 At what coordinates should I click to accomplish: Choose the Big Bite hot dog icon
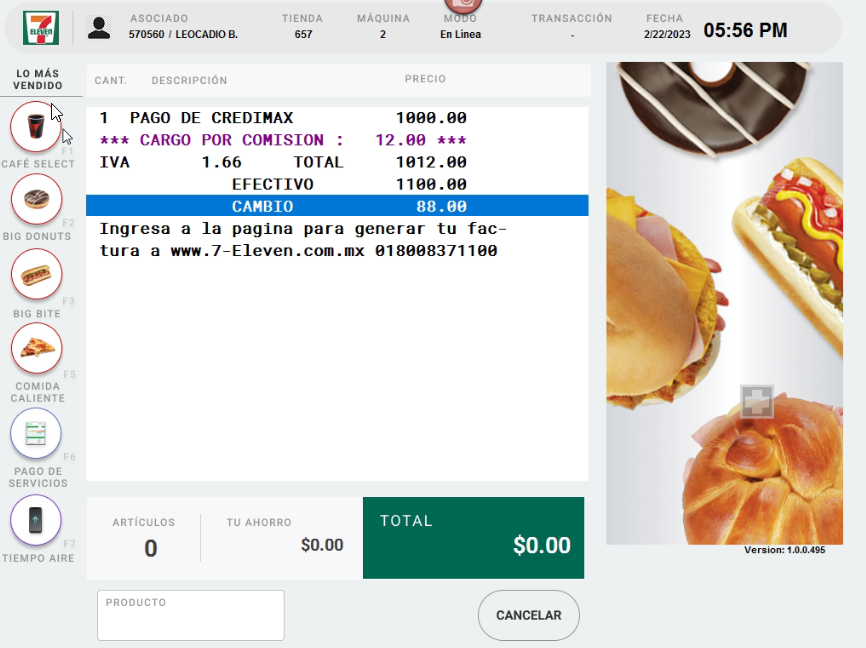click(x=36, y=274)
